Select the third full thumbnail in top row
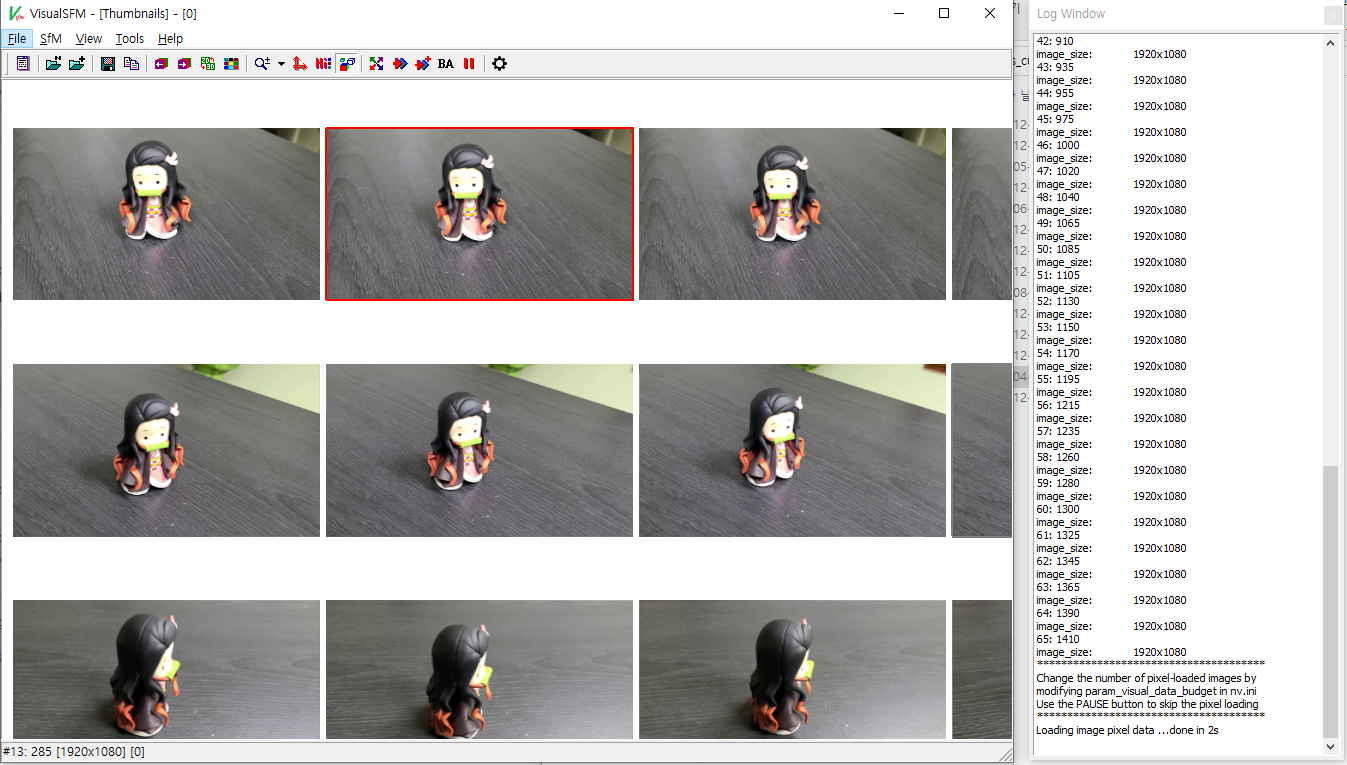This screenshot has height=765, width=1347. pyautogui.click(x=792, y=213)
